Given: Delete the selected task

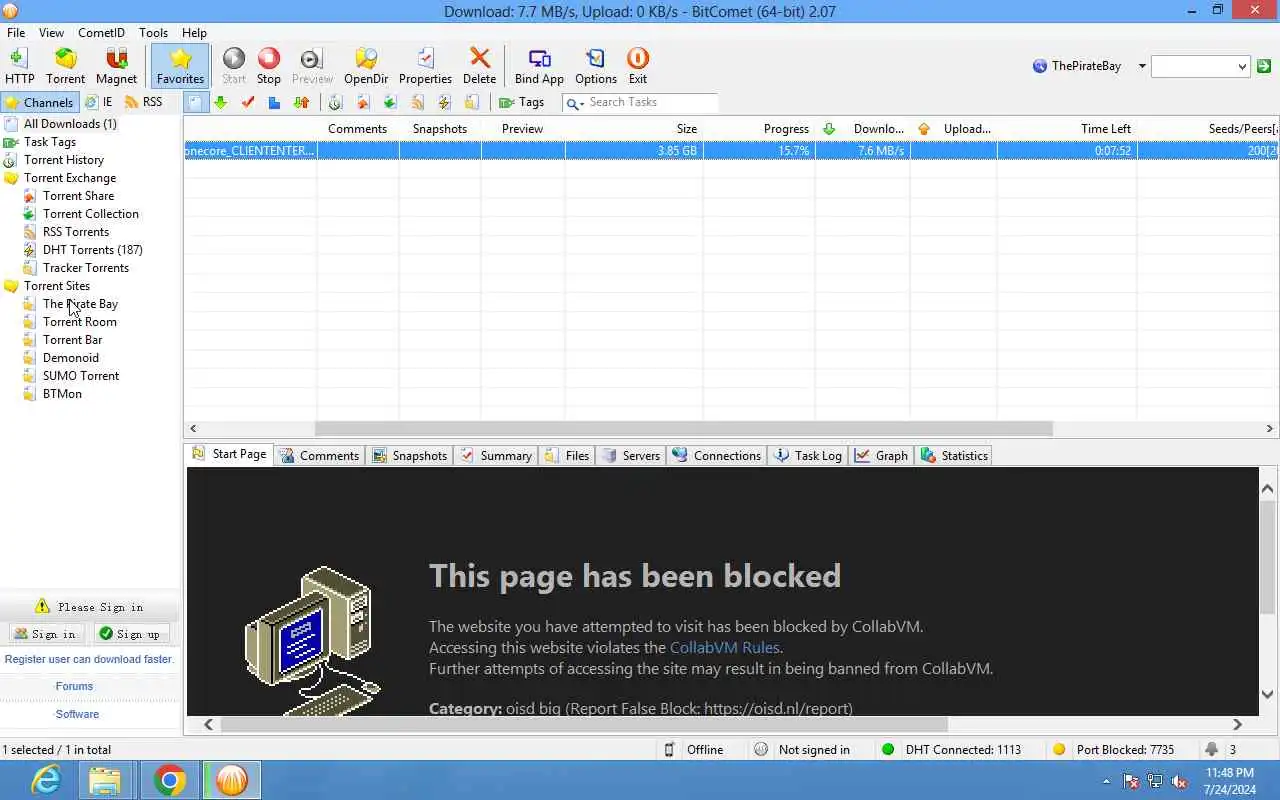Looking at the screenshot, I should click(479, 66).
